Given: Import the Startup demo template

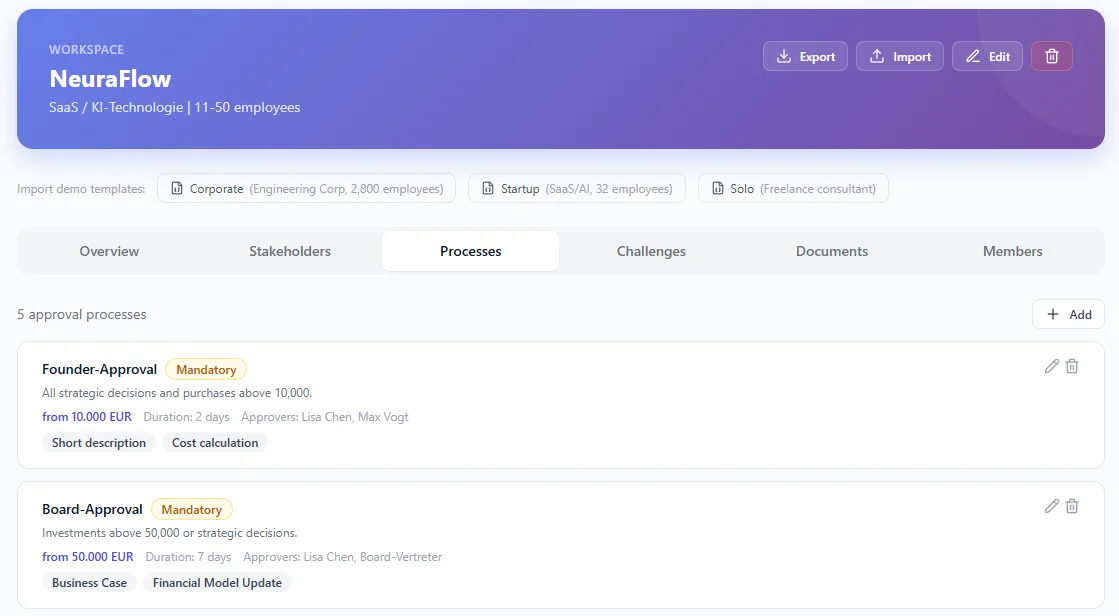Looking at the screenshot, I should pos(576,188).
